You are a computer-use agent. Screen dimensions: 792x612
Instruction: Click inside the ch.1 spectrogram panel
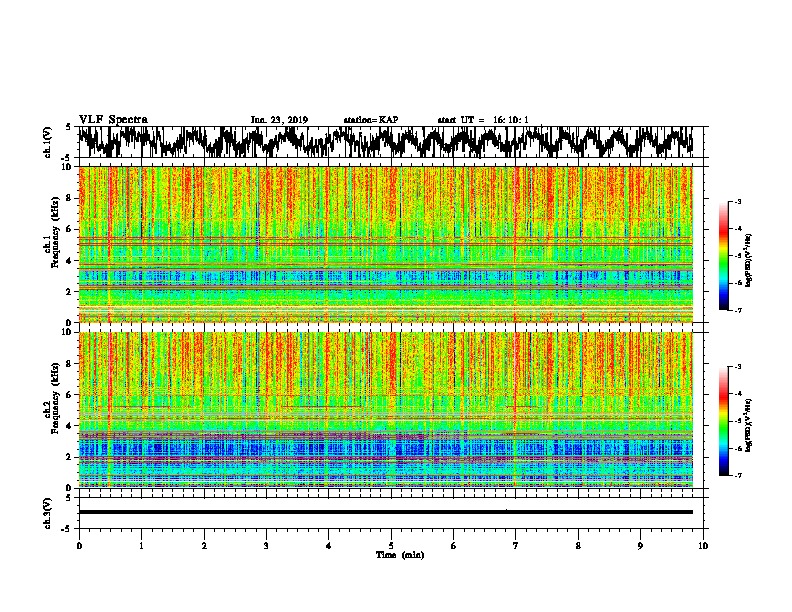pyautogui.click(x=385, y=244)
